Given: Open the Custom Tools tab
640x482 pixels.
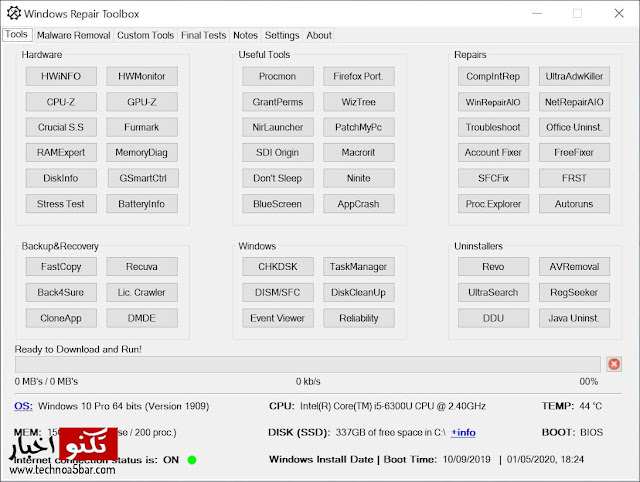Looking at the screenshot, I should [x=145, y=36].
